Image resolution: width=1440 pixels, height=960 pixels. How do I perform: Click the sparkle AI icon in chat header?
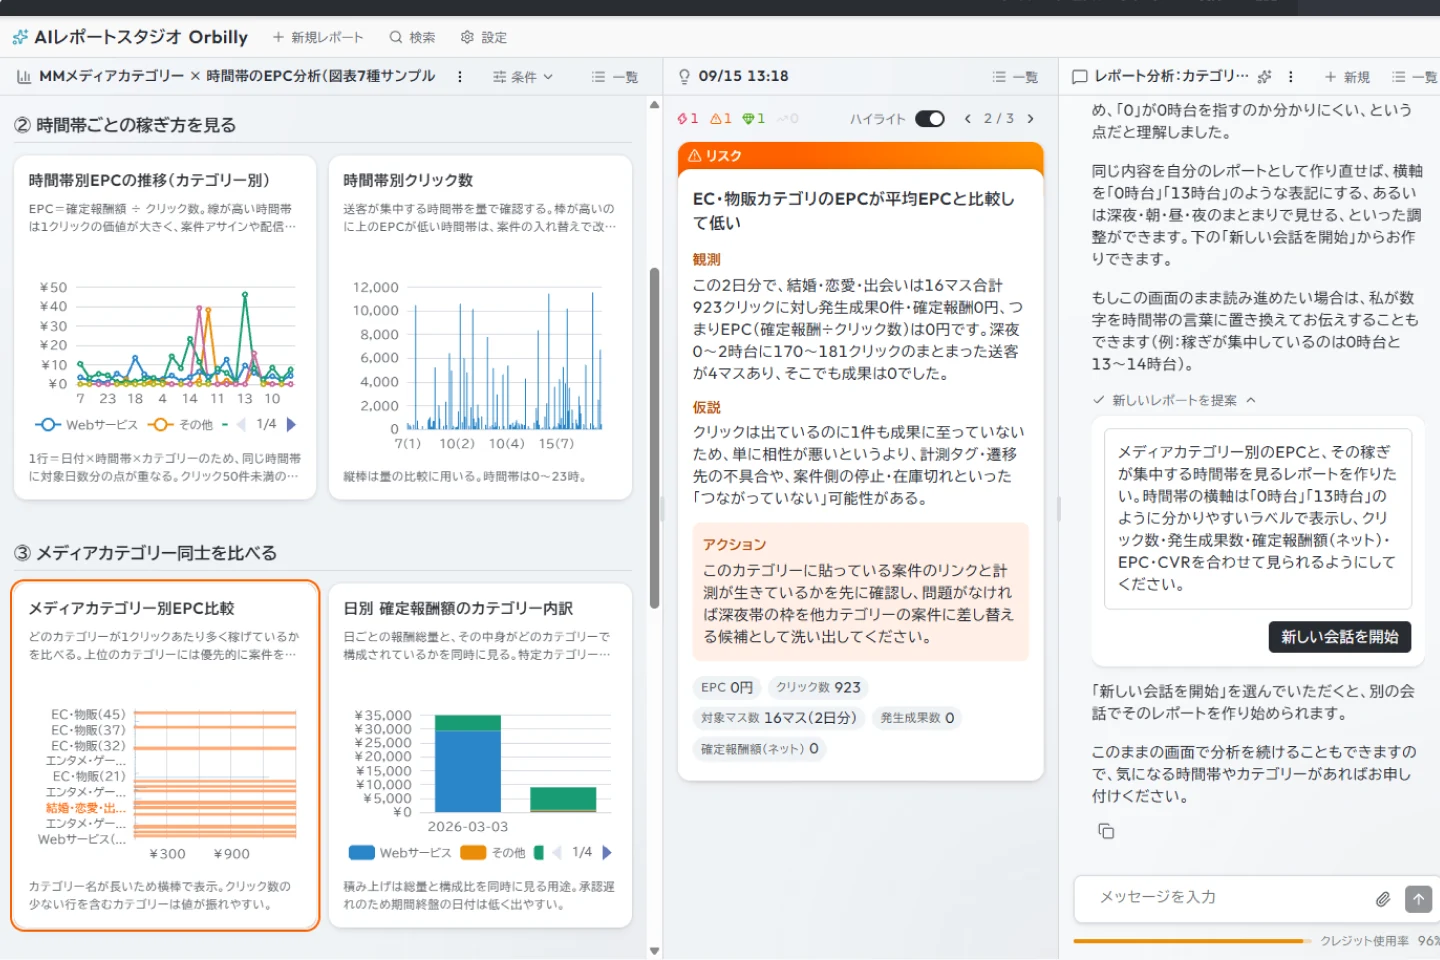[x=1265, y=76]
